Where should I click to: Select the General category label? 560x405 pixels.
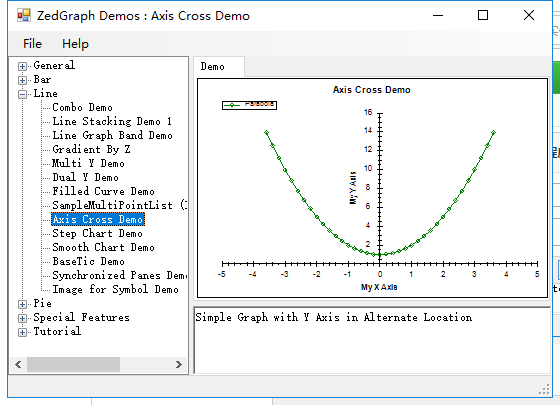[54, 65]
